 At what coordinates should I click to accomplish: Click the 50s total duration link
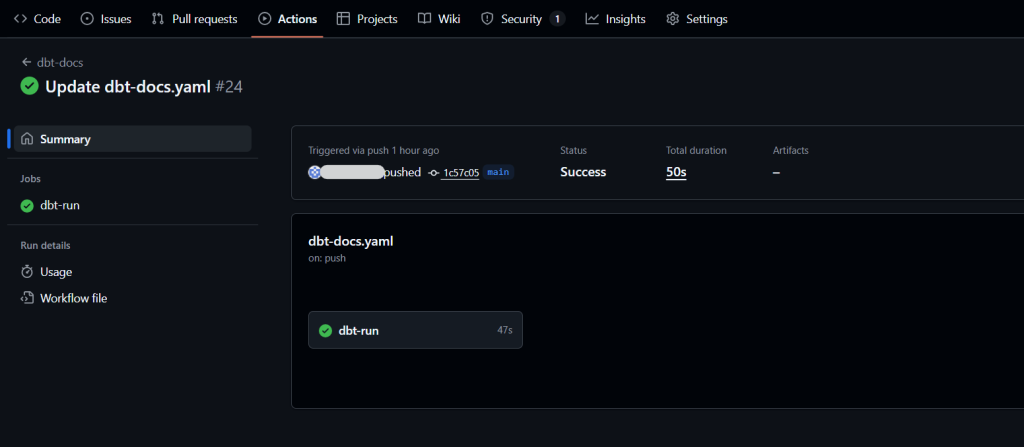pyautogui.click(x=676, y=172)
